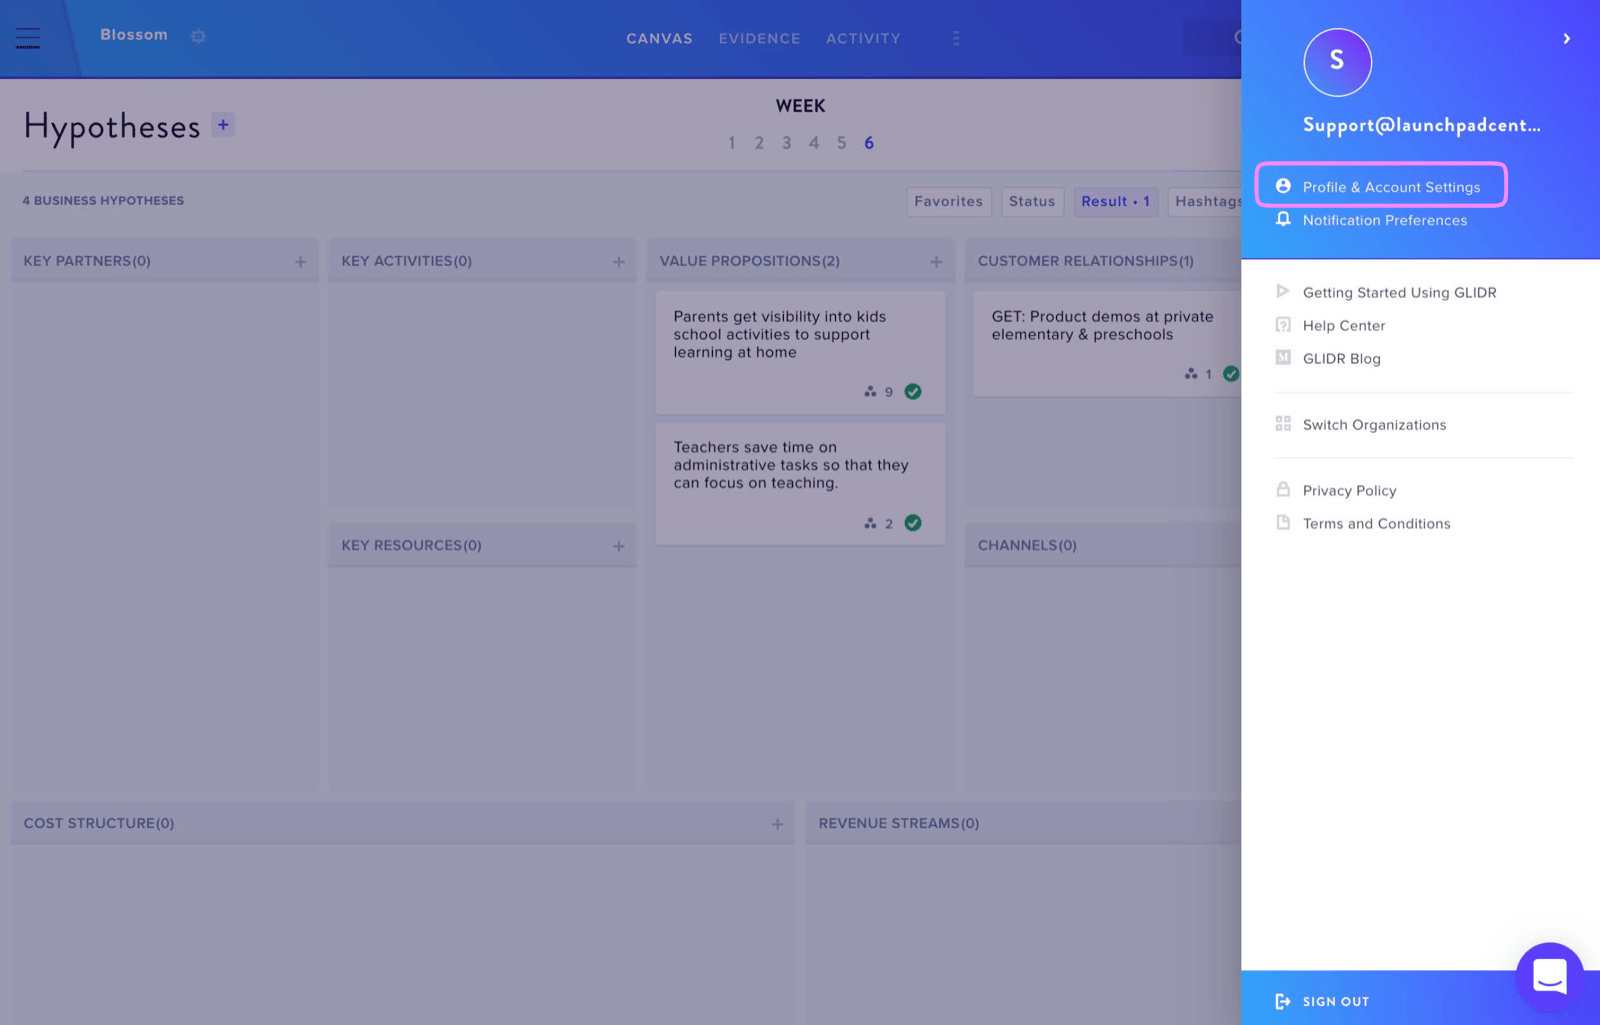Open the Help Center link
The width and height of the screenshot is (1600, 1025).
pos(1344,325)
